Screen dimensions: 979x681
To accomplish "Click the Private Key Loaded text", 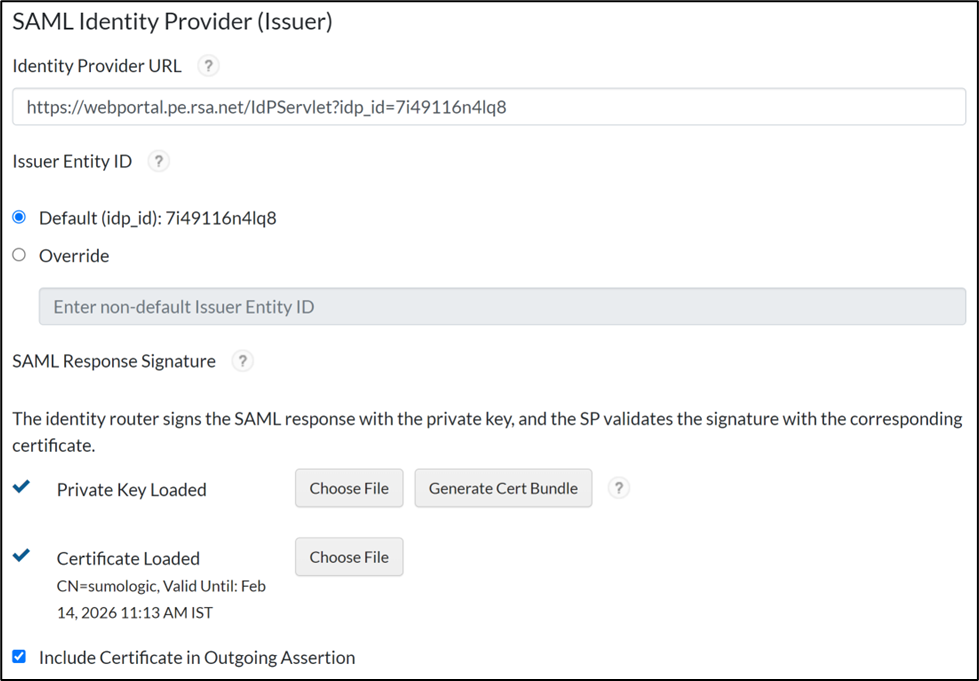I will [x=131, y=490].
